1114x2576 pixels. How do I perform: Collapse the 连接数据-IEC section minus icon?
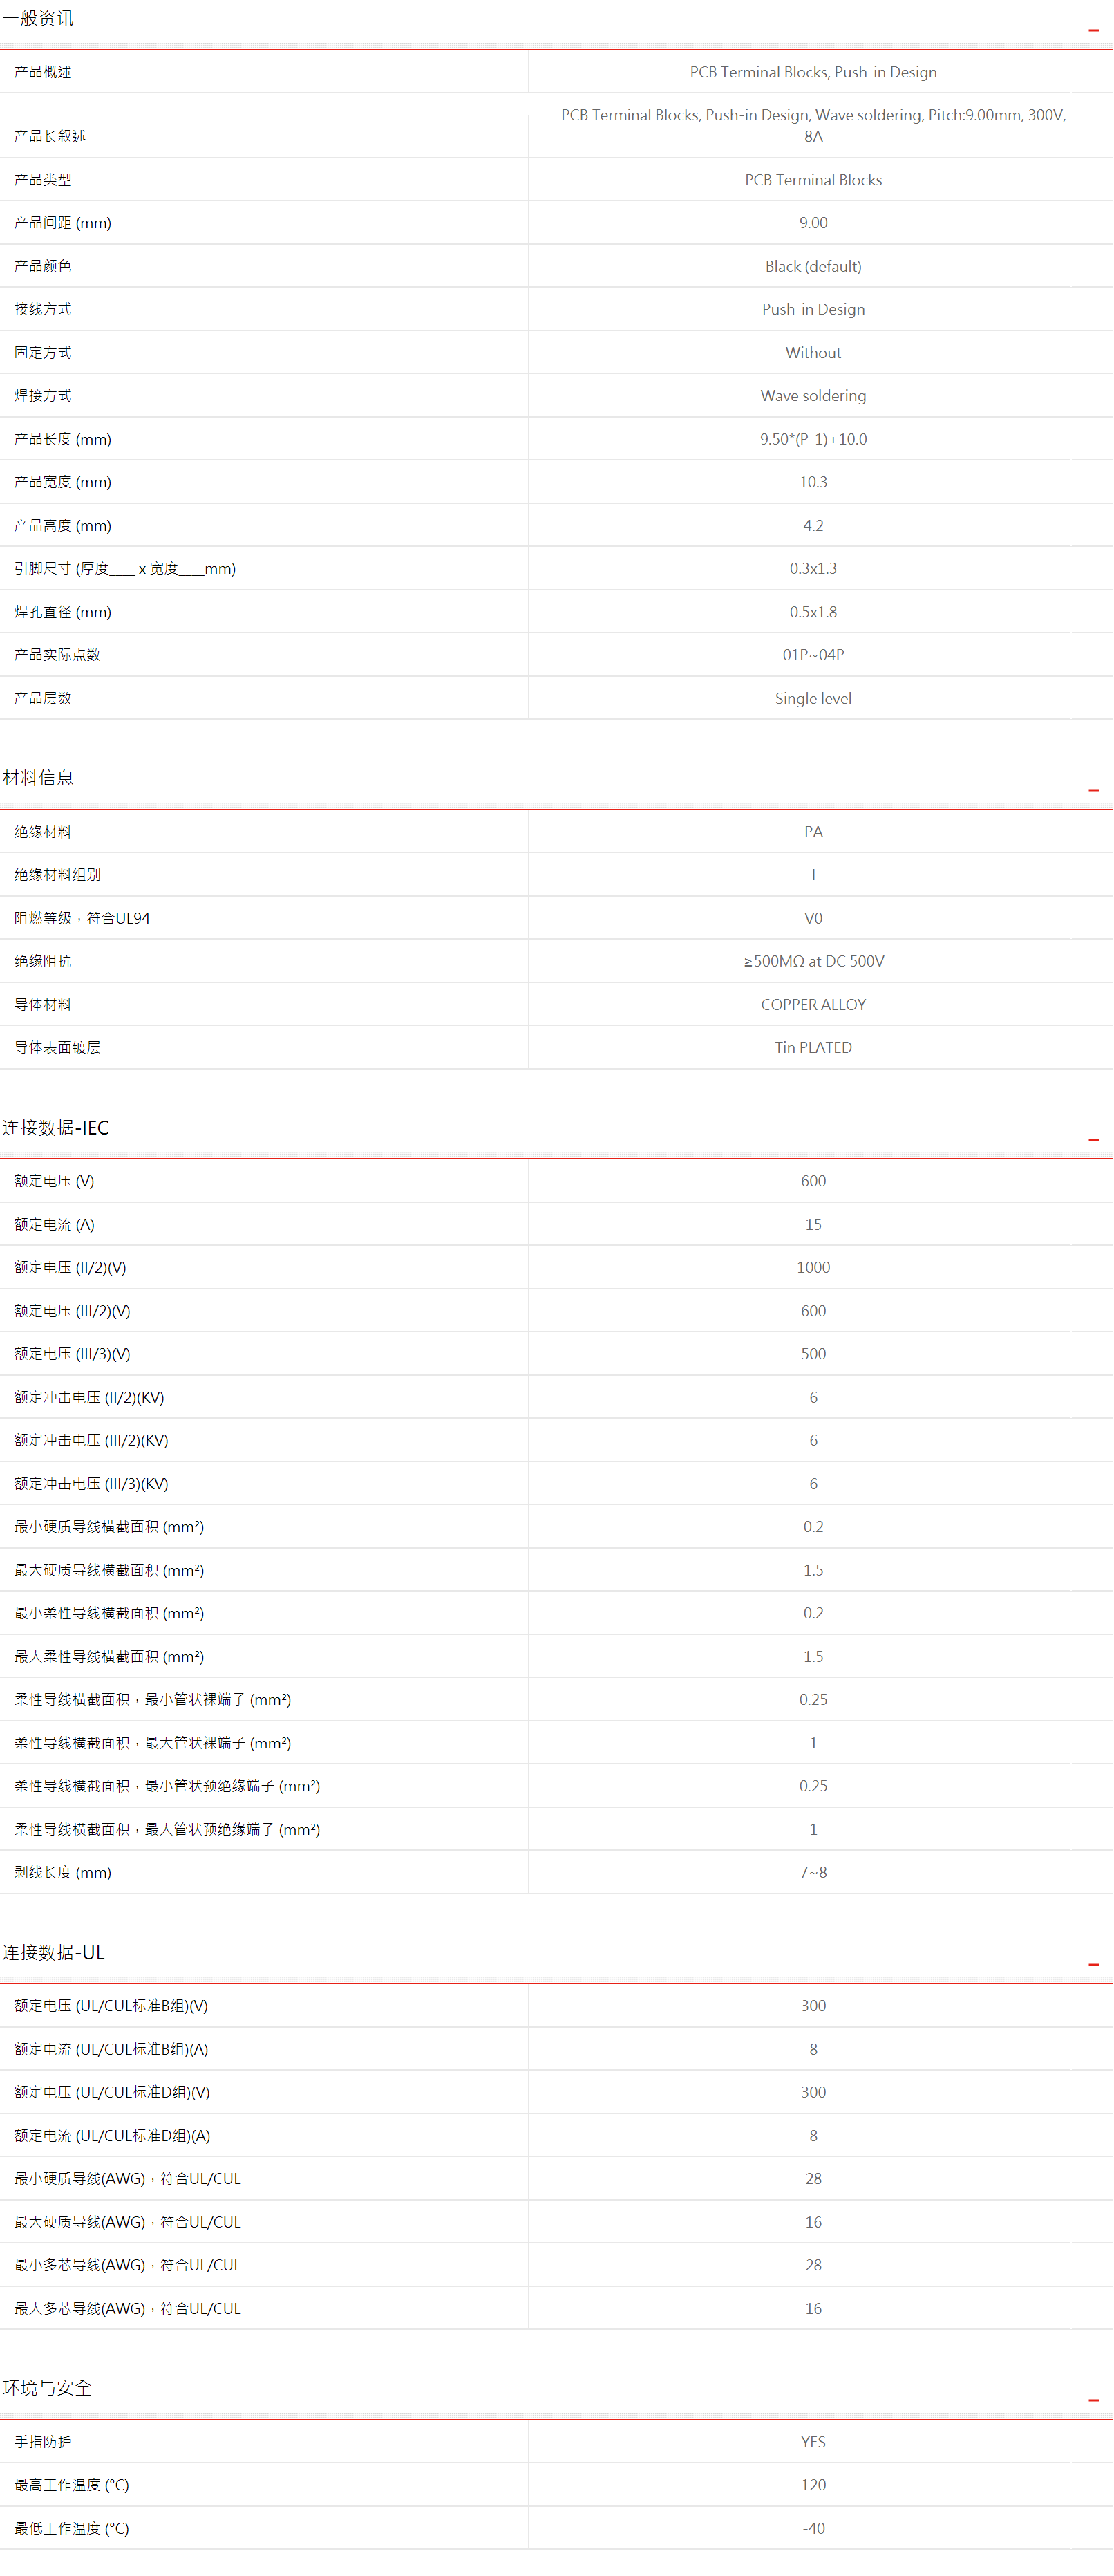tap(1093, 1140)
